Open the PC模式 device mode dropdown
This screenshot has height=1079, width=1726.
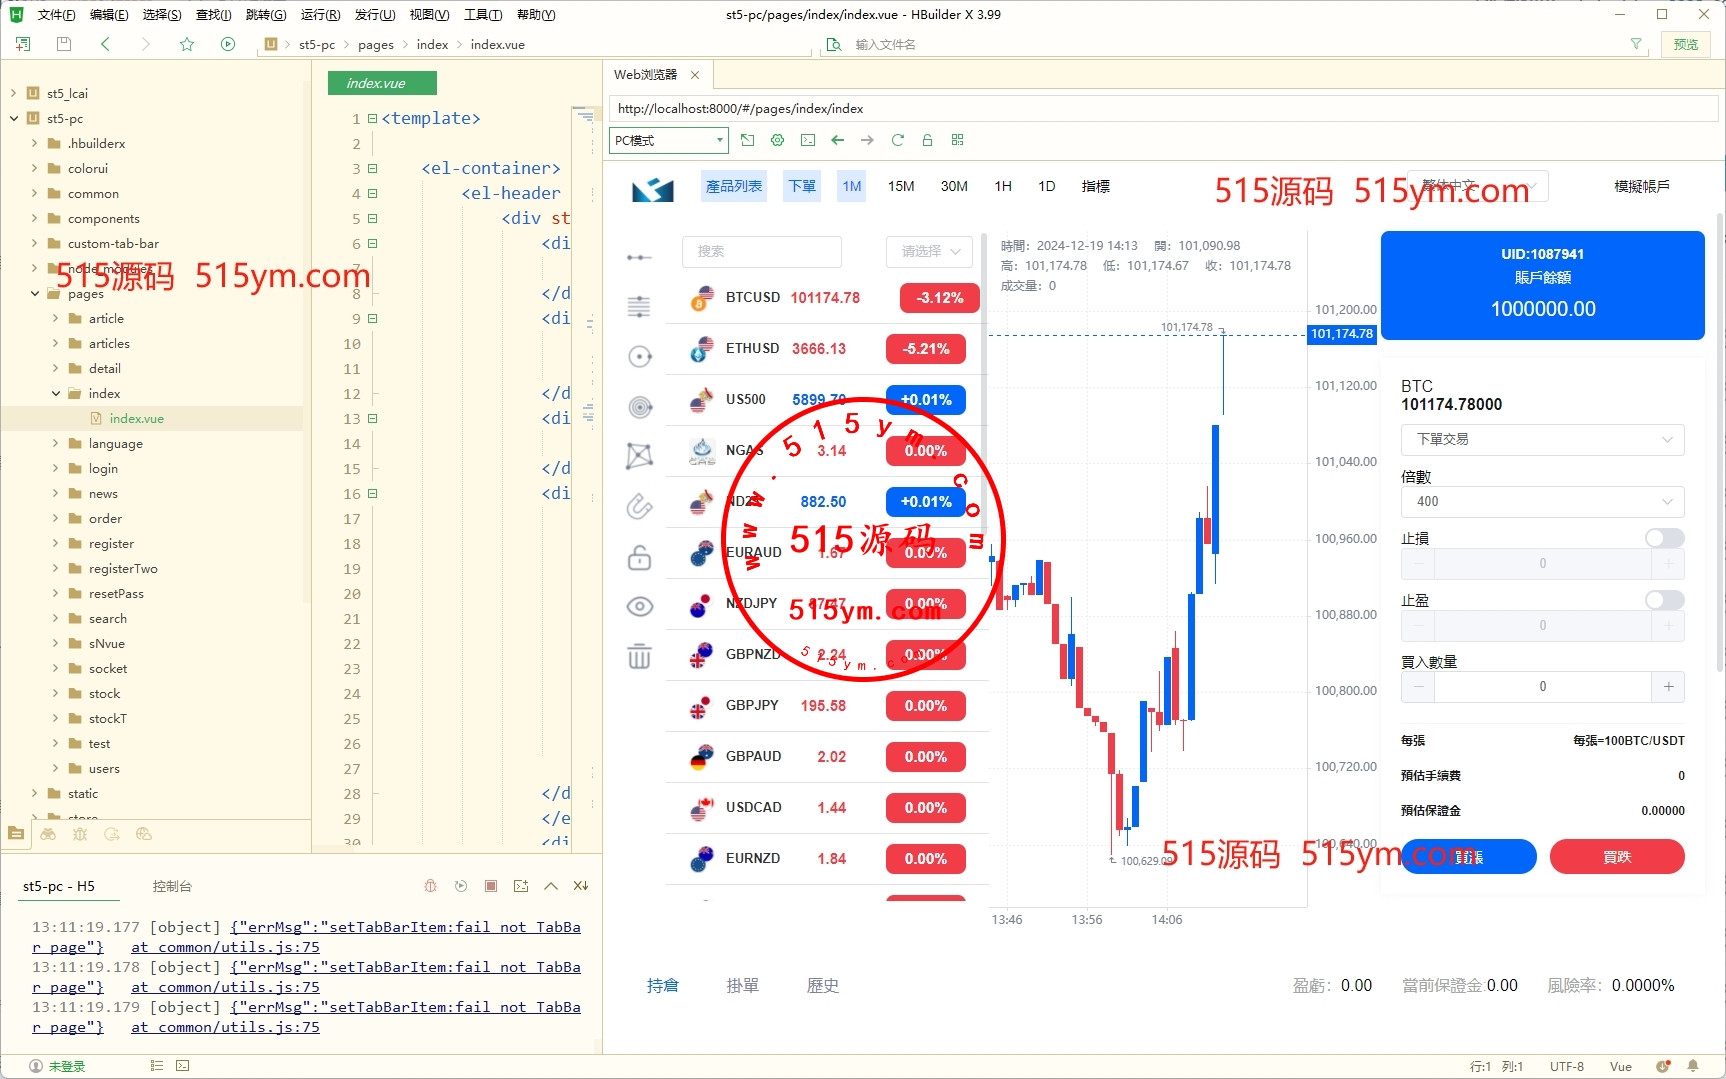tap(668, 140)
